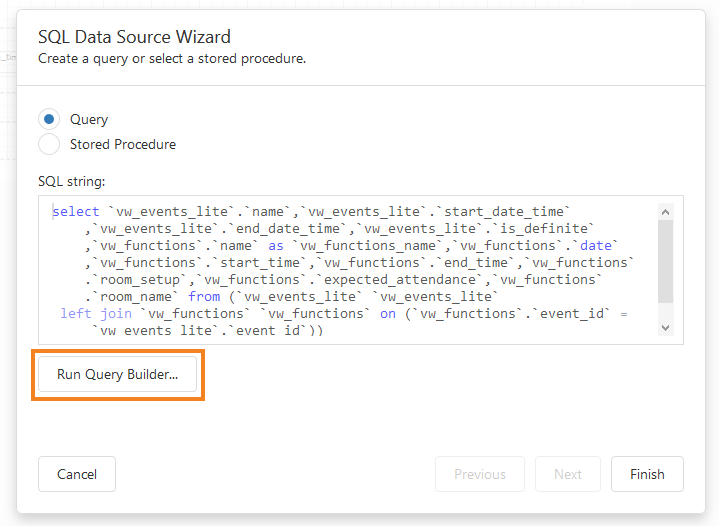Screen dimensions: 719x526
Task: Click the 'as' keyword in SQL text
Action: point(276,245)
